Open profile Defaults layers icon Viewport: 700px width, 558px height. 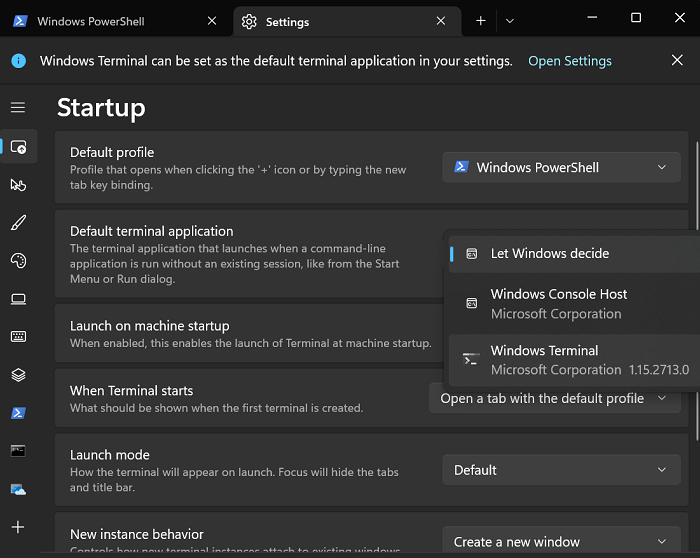18,374
